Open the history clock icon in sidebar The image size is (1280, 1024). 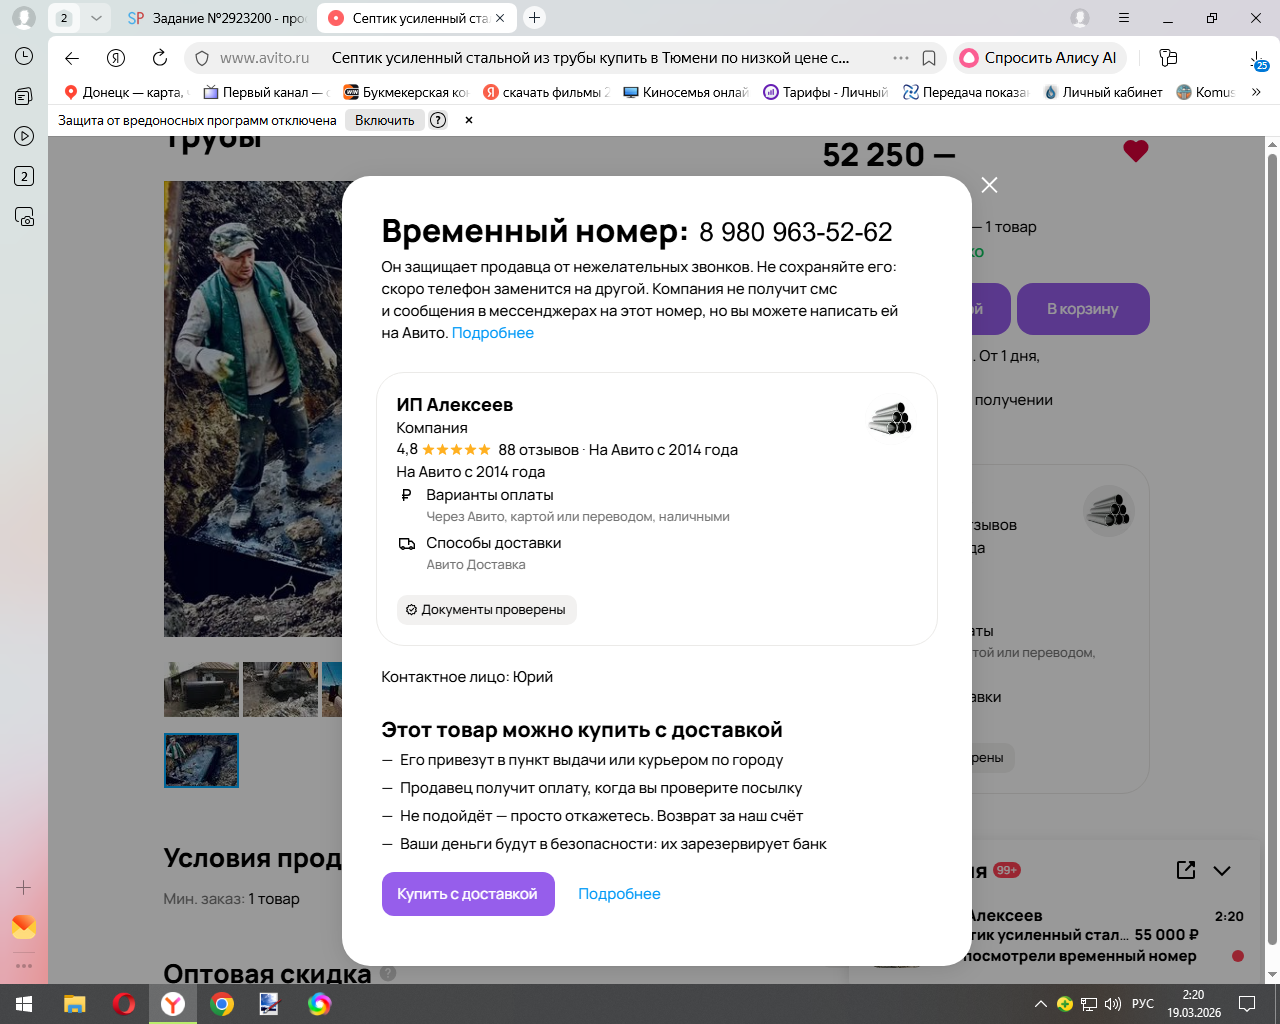[24, 56]
